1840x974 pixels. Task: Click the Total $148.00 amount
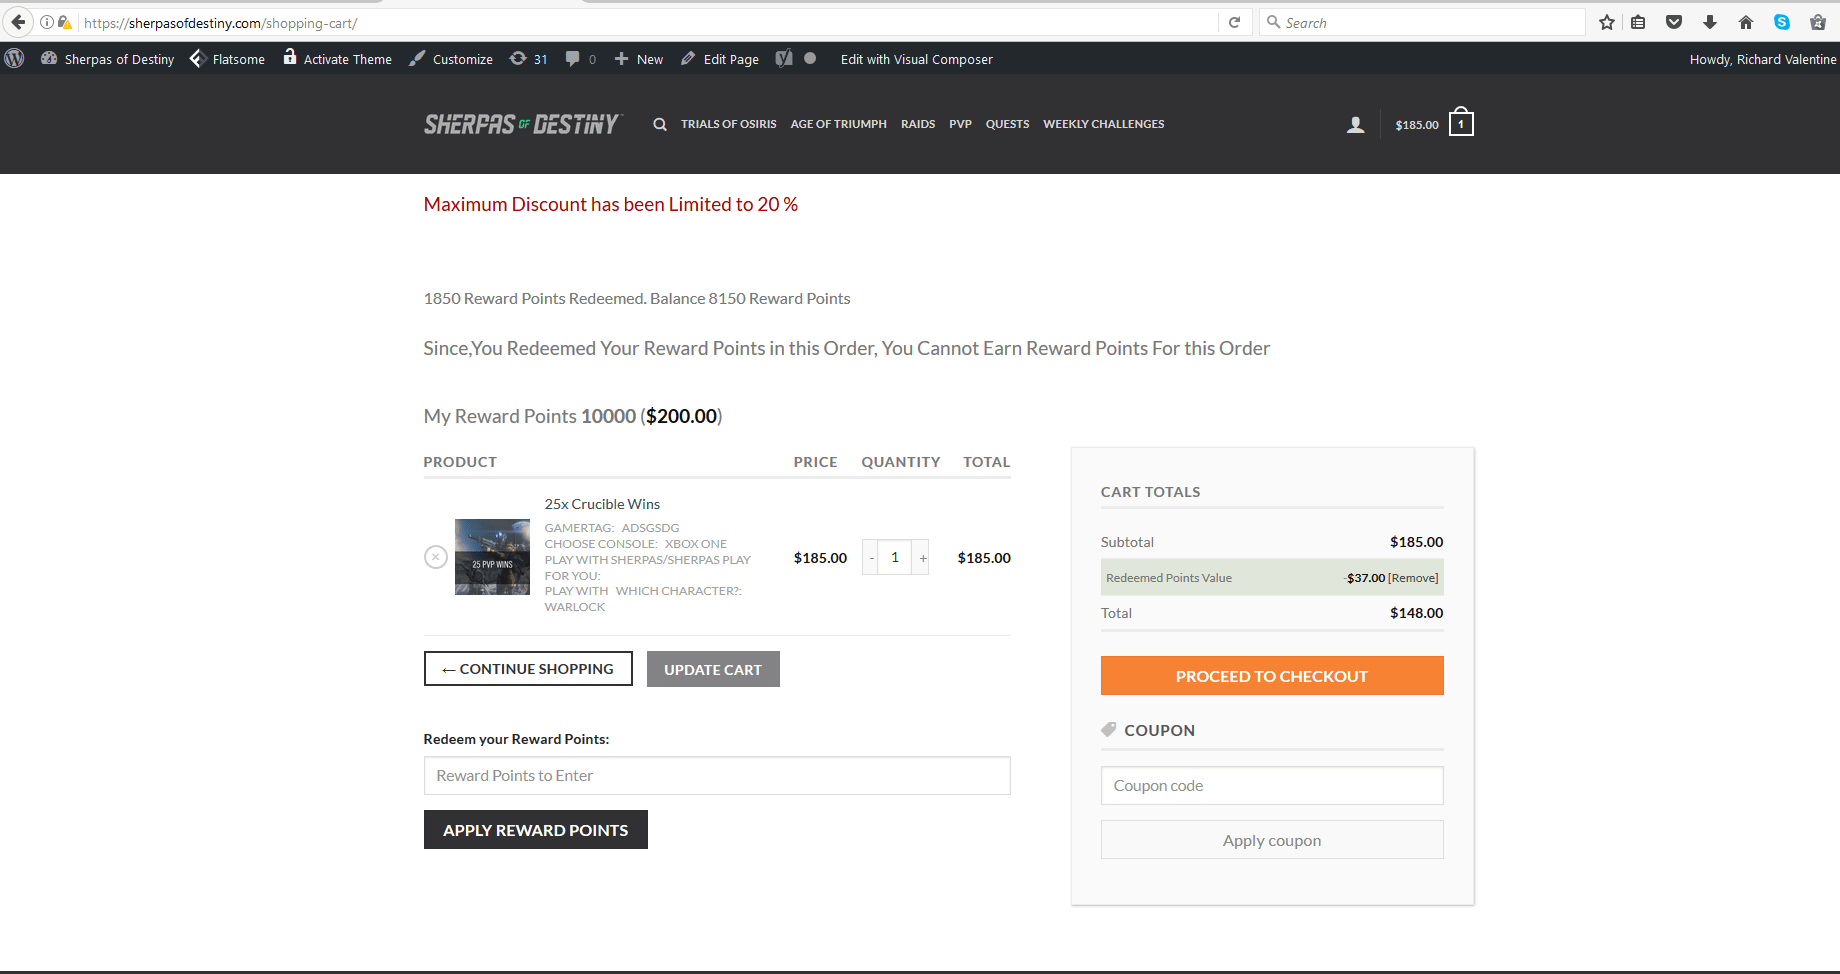pyautogui.click(x=1416, y=613)
